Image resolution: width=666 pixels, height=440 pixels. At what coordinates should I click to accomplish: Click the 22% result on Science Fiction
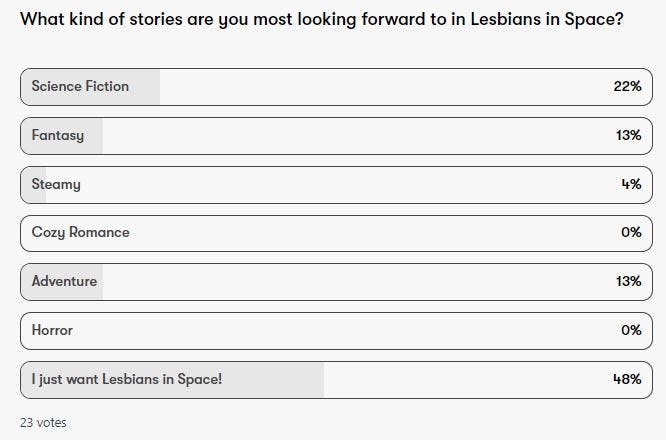(x=627, y=86)
